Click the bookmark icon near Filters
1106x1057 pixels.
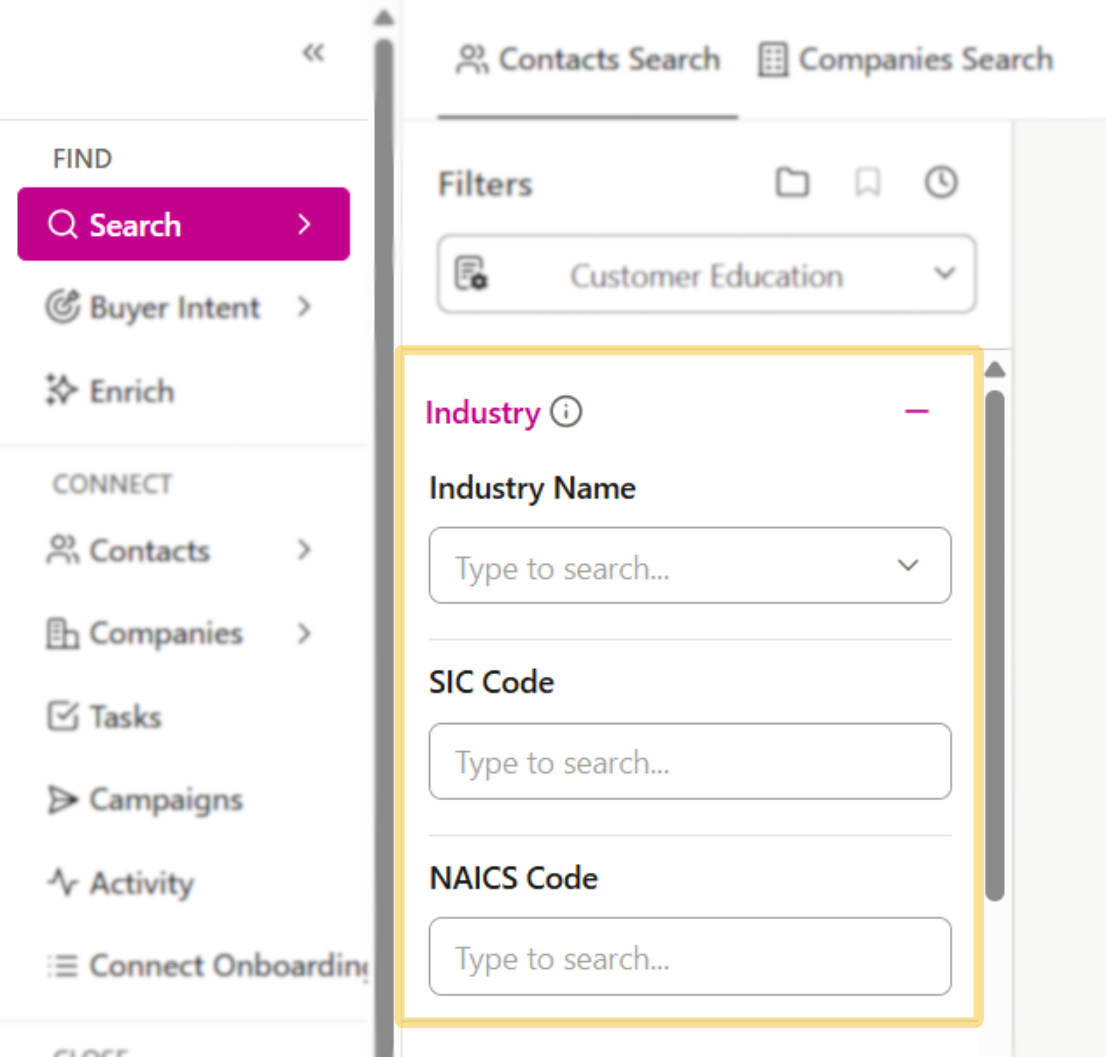866,183
